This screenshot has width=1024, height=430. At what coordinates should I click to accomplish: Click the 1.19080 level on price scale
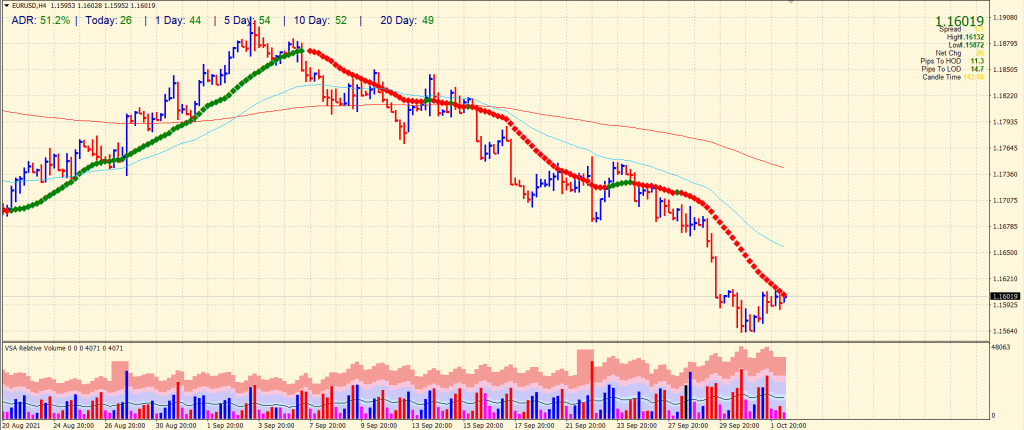coord(1005,18)
